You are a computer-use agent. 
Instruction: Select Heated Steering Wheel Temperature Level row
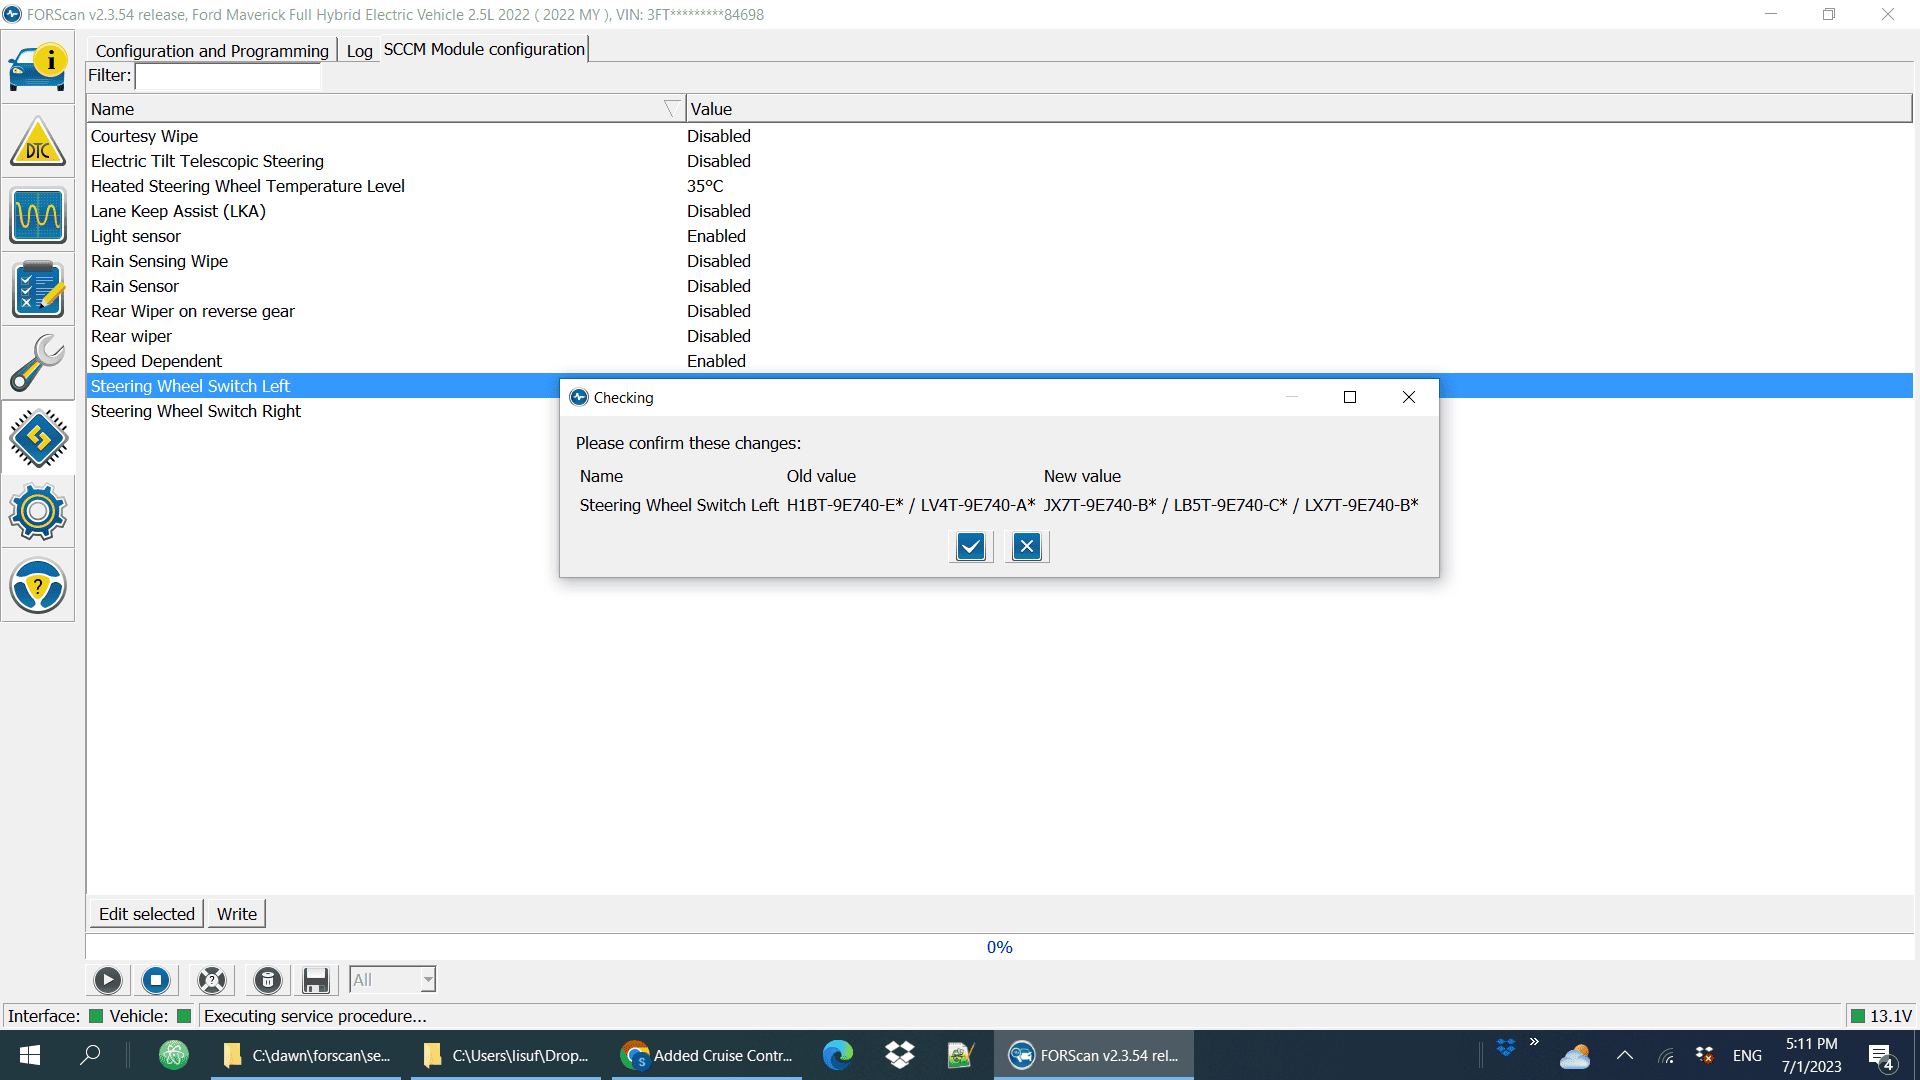(x=1000, y=186)
